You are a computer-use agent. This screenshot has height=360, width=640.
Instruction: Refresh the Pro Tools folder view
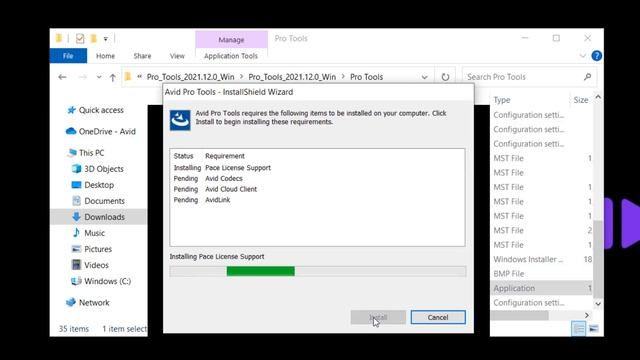click(x=445, y=77)
